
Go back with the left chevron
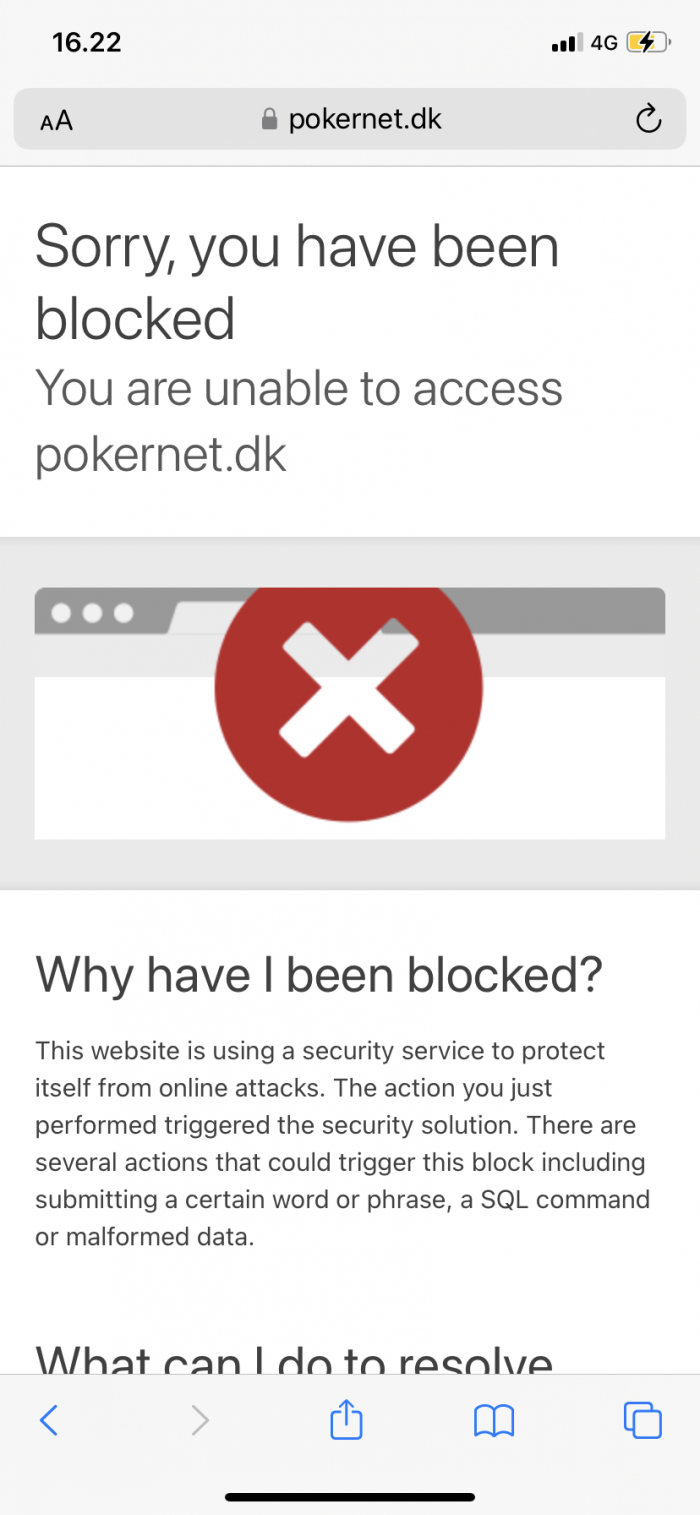(48, 1420)
